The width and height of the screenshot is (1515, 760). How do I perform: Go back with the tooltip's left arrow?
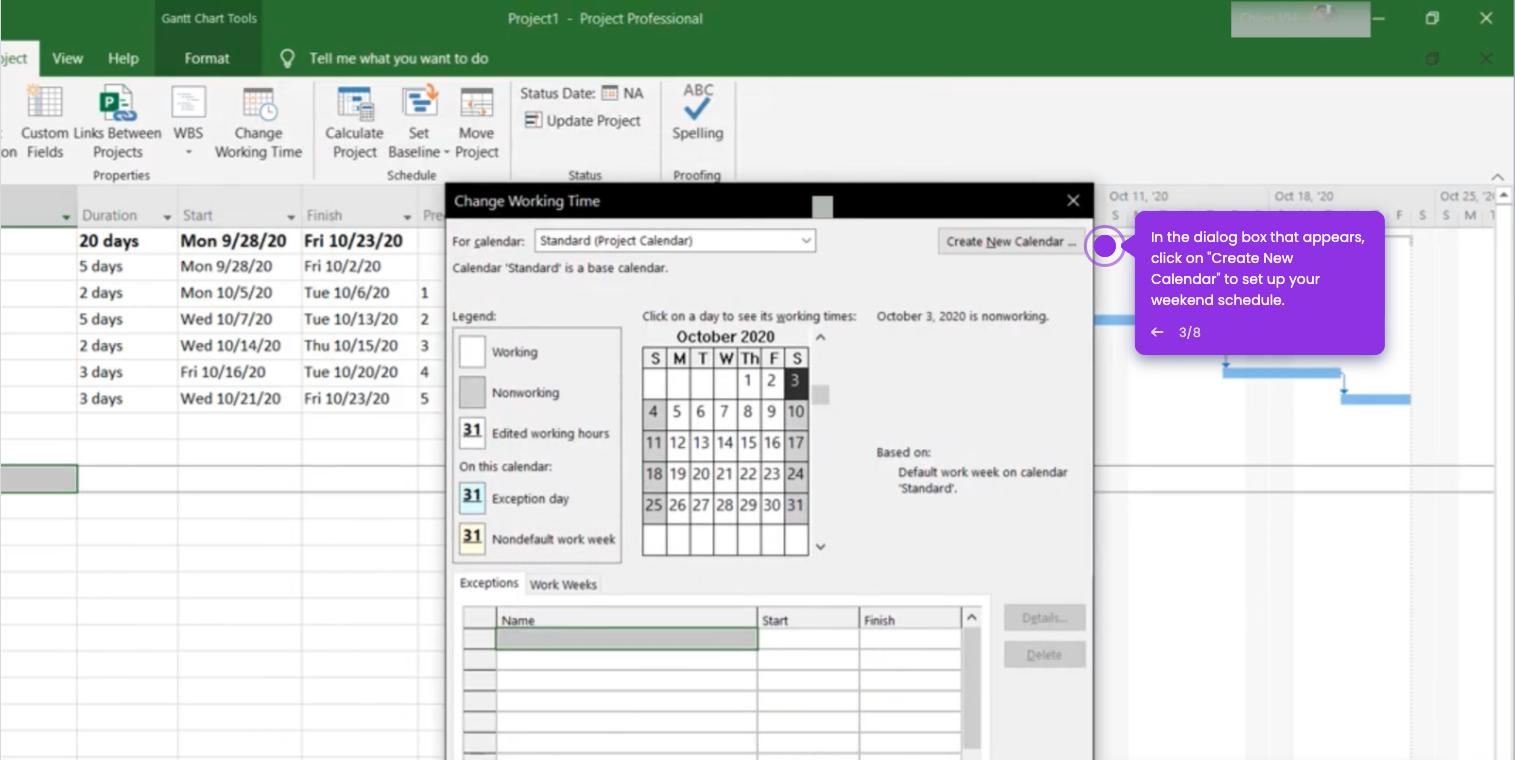1157,332
